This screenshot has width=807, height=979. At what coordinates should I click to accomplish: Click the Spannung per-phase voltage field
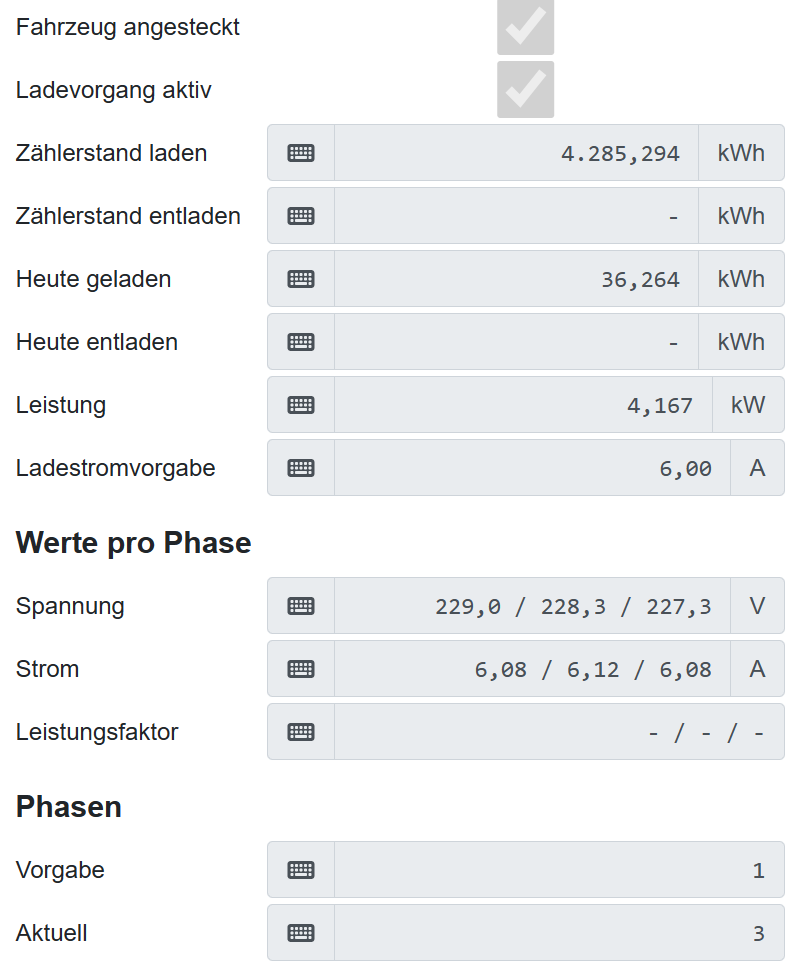coord(532,606)
